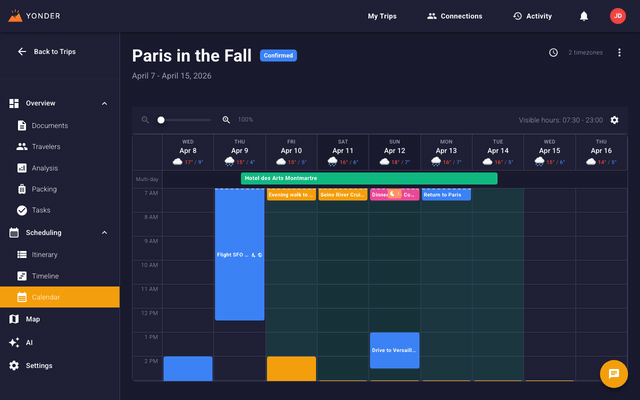Select the Apr 9 Thursday column header
This screenshot has height=400, width=640.
coord(240,152)
